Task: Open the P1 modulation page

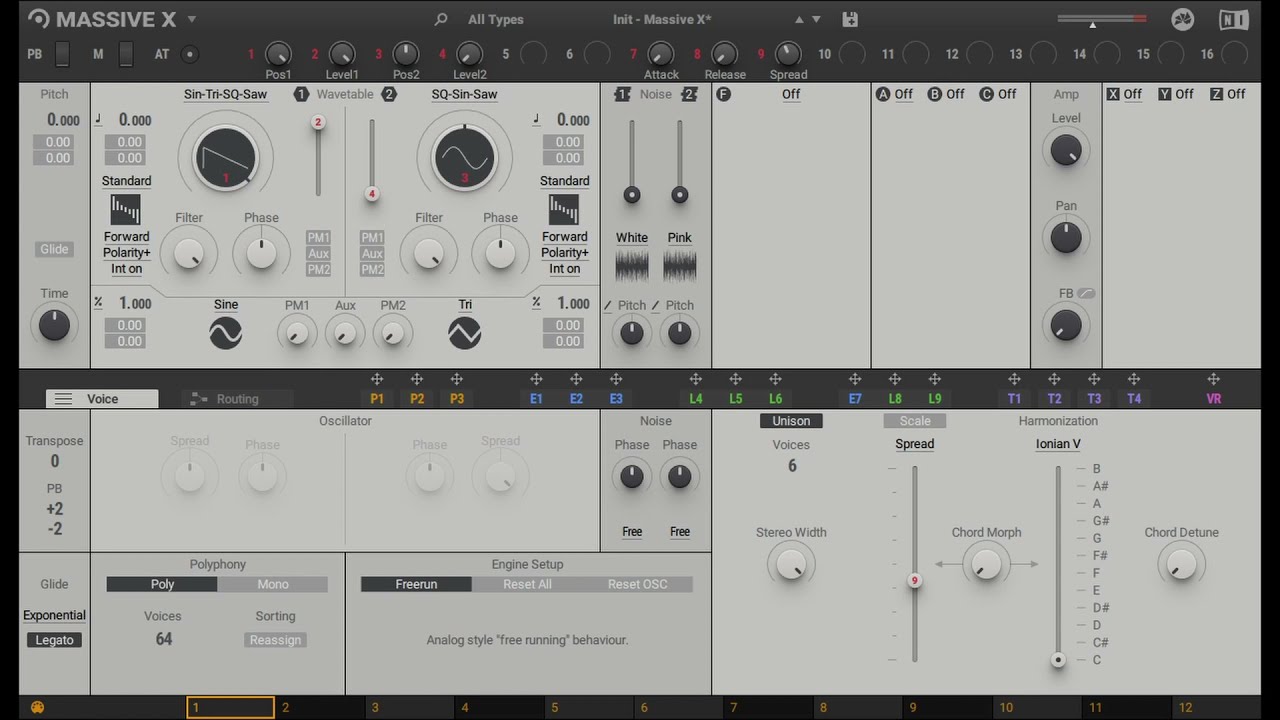Action: click(377, 398)
